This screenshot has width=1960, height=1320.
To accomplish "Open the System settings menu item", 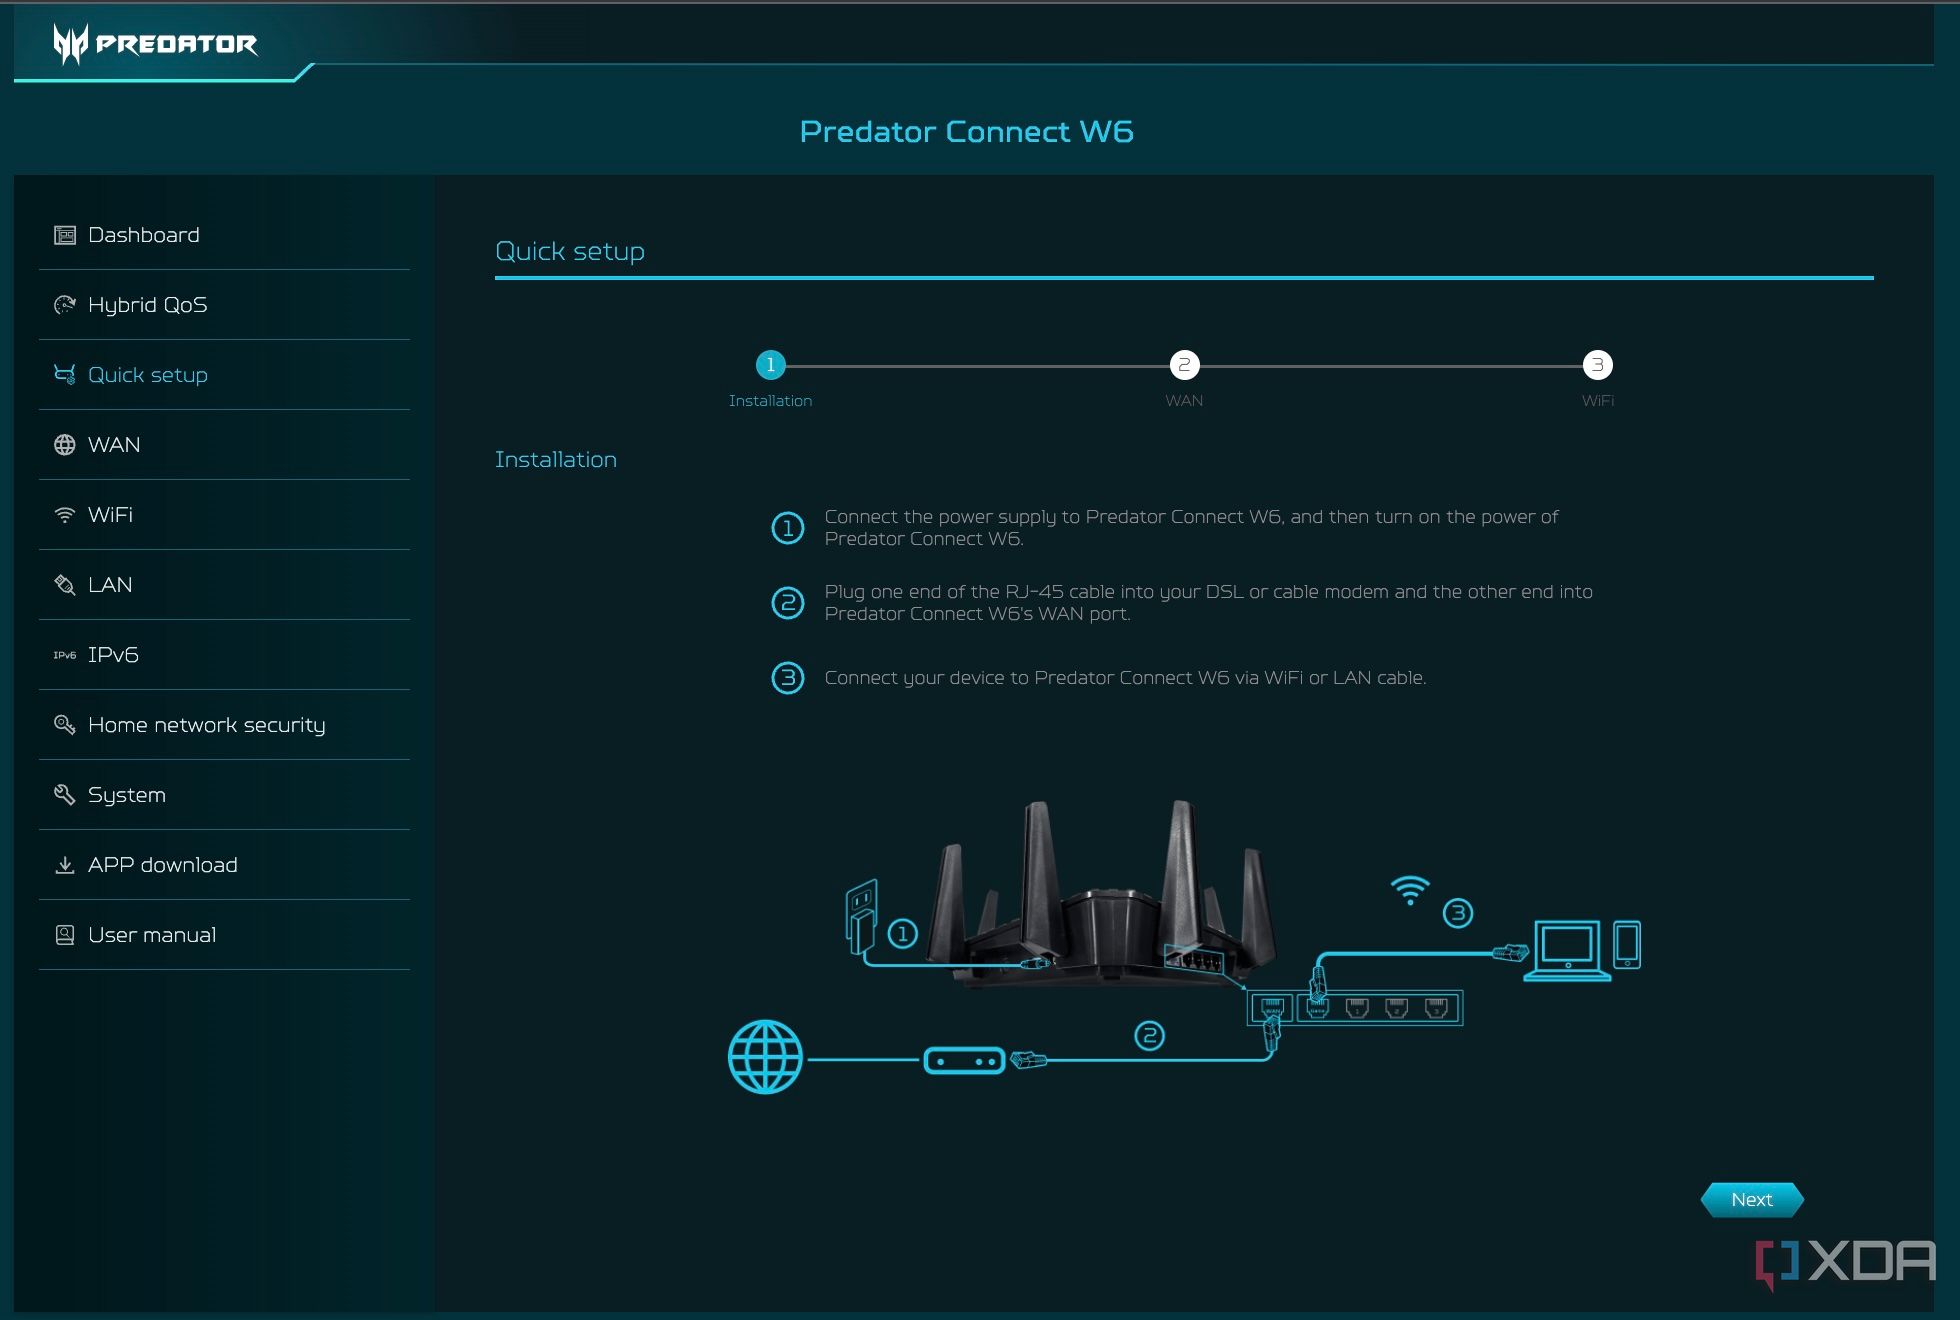I will 127,794.
